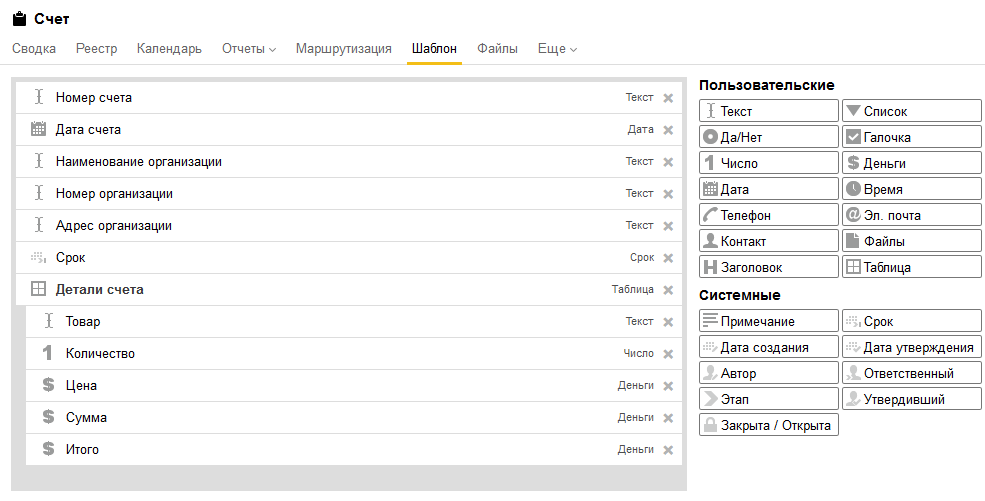985x501 pixels.
Task: Add the Дата утверждения system field
Action: tap(912, 347)
